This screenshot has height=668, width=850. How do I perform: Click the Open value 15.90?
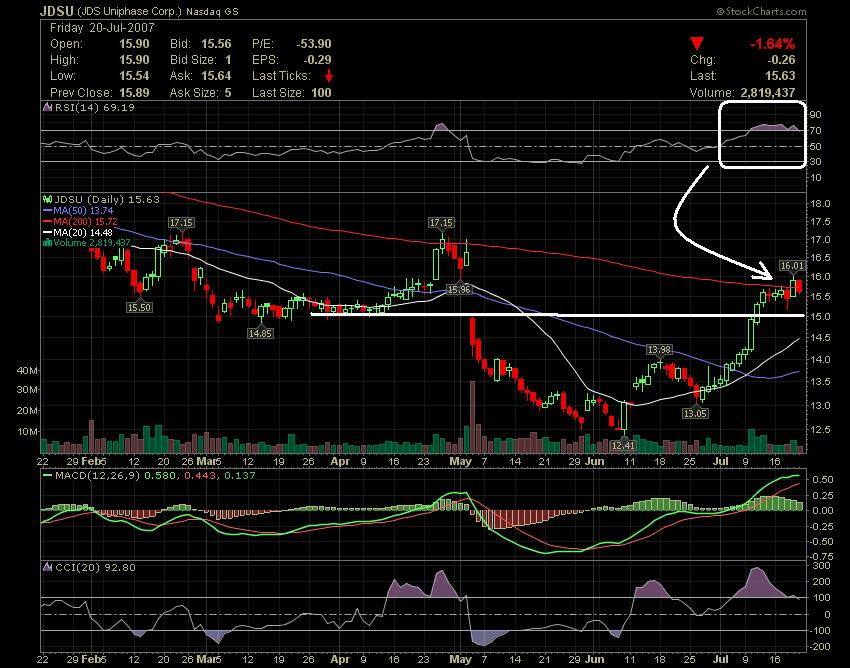[x=134, y=44]
